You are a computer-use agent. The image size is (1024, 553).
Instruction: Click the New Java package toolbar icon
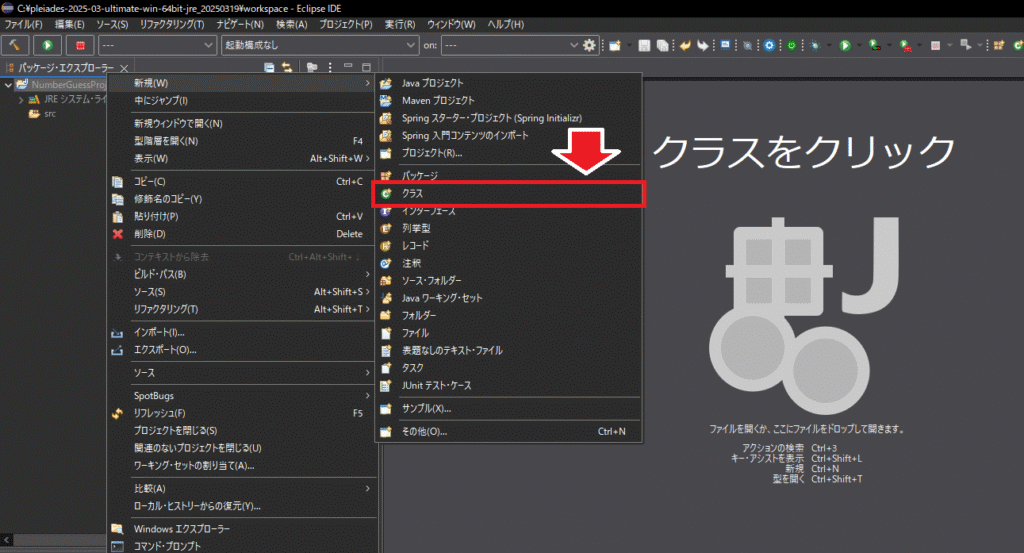click(x=999, y=45)
